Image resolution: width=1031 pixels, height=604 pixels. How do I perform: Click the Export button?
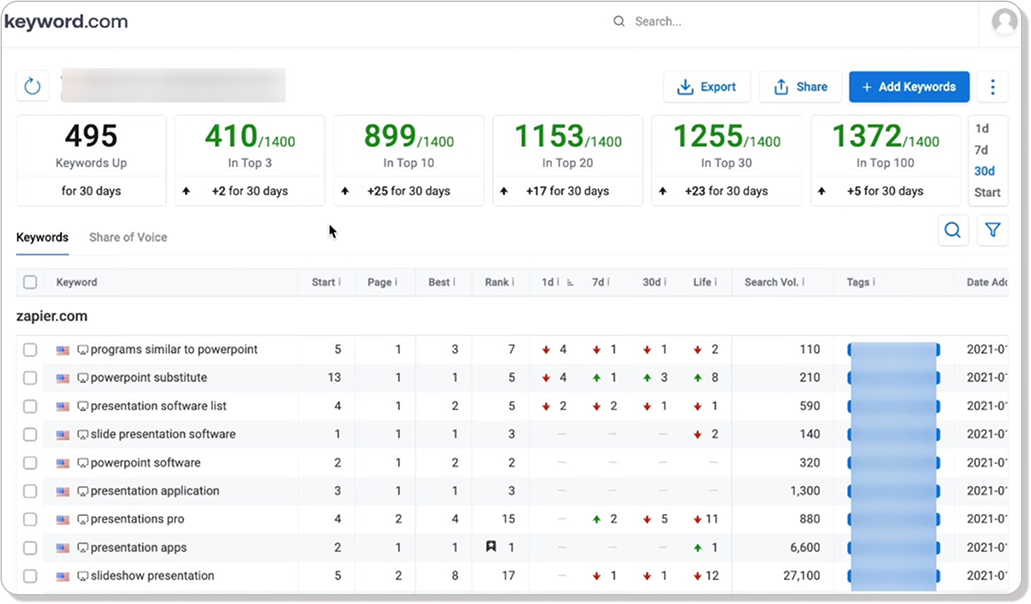tap(706, 87)
